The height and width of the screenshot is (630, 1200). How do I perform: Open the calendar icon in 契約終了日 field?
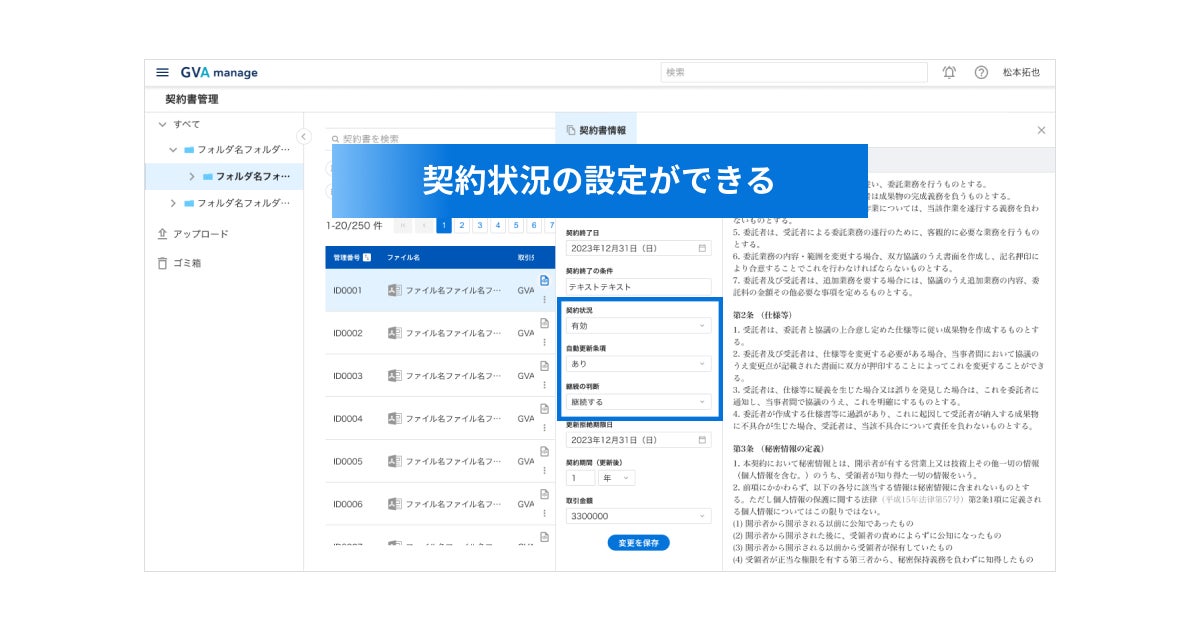(702, 248)
